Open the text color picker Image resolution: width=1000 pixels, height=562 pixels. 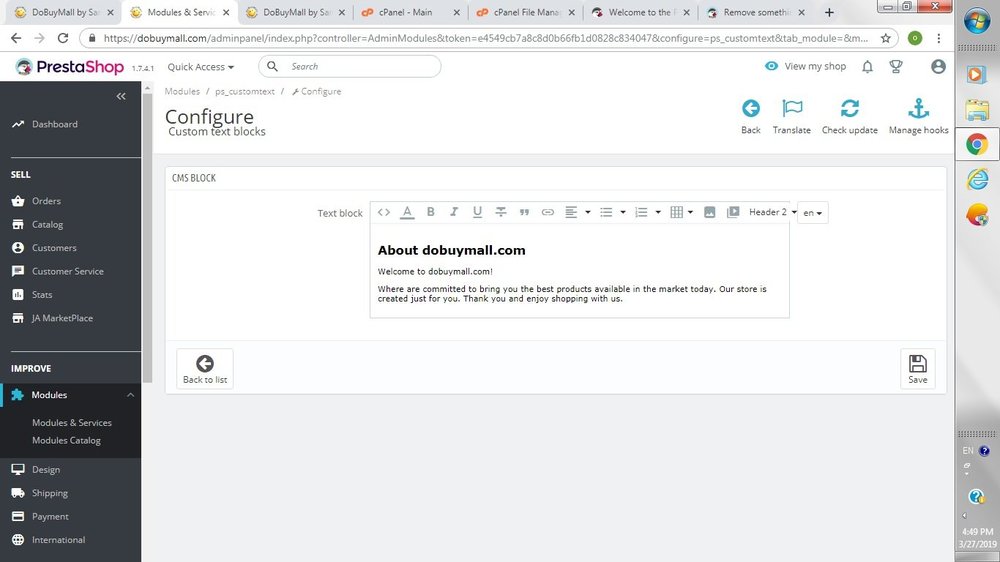click(x=407, y=212)
